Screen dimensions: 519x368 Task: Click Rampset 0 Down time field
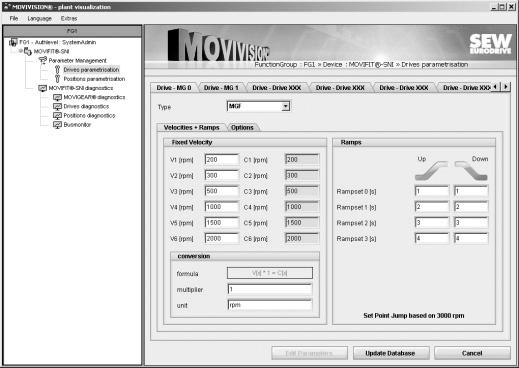(x=471, y=191)
